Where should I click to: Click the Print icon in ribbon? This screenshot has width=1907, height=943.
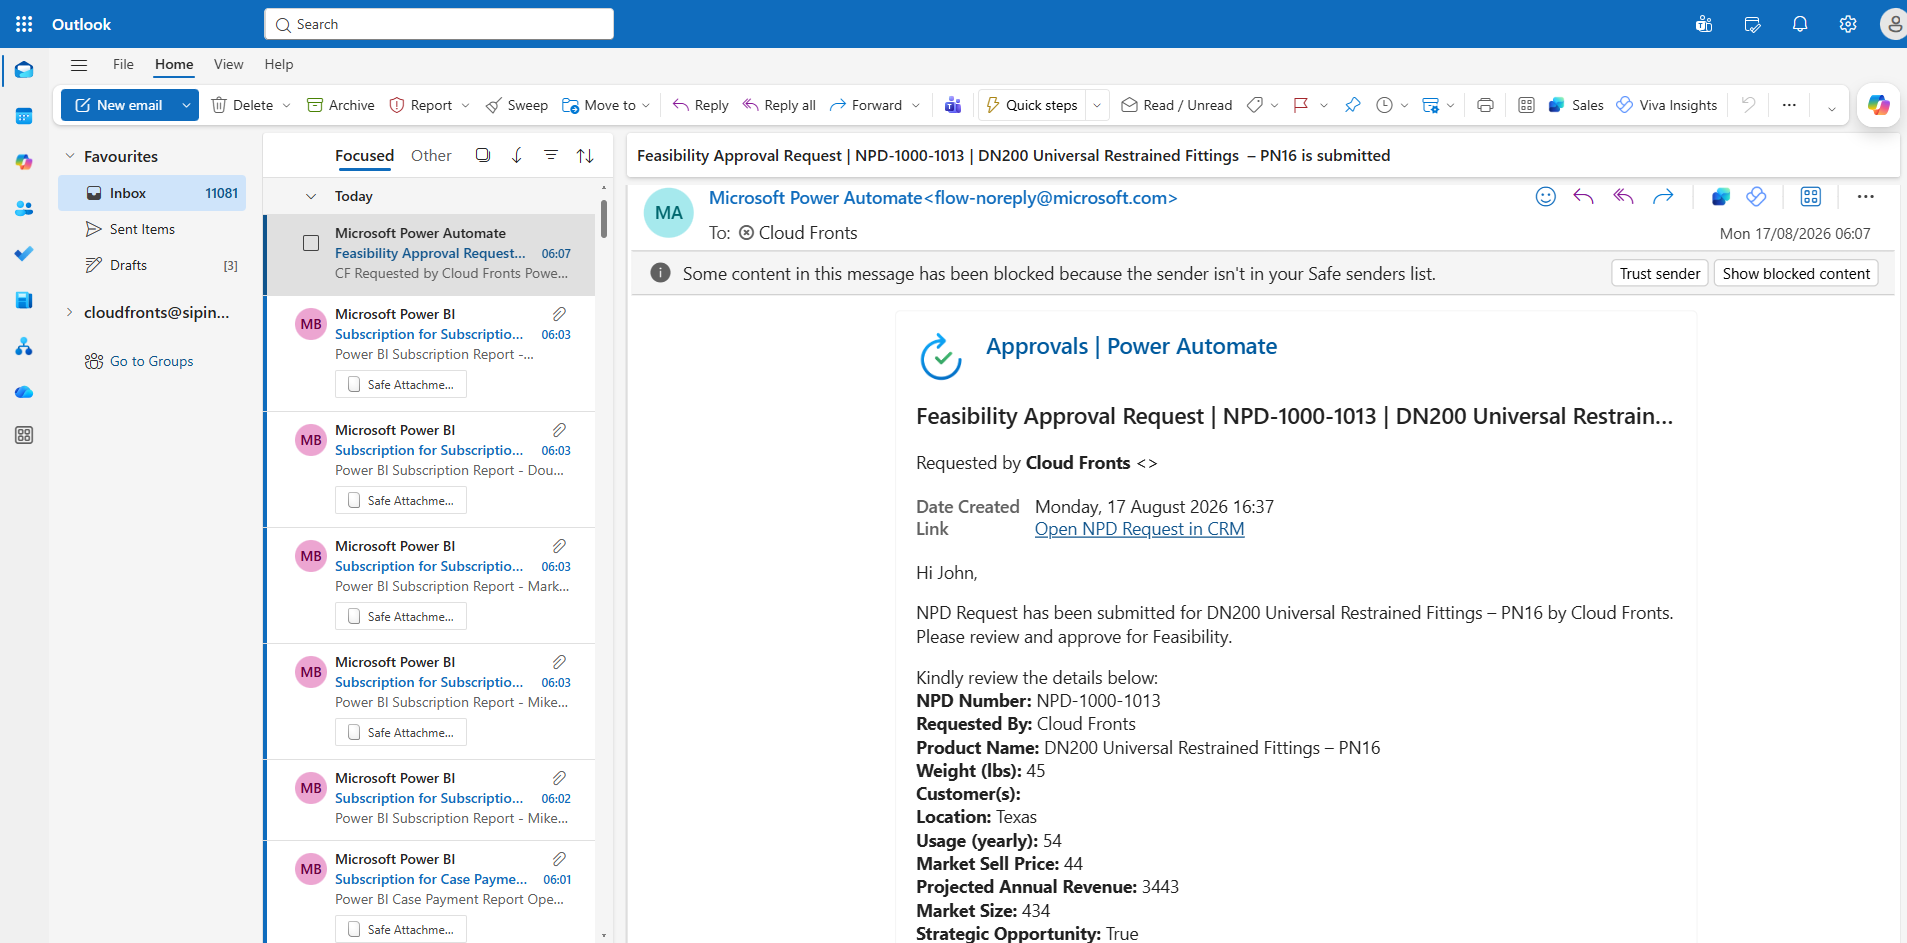(x=1485, y=105)
